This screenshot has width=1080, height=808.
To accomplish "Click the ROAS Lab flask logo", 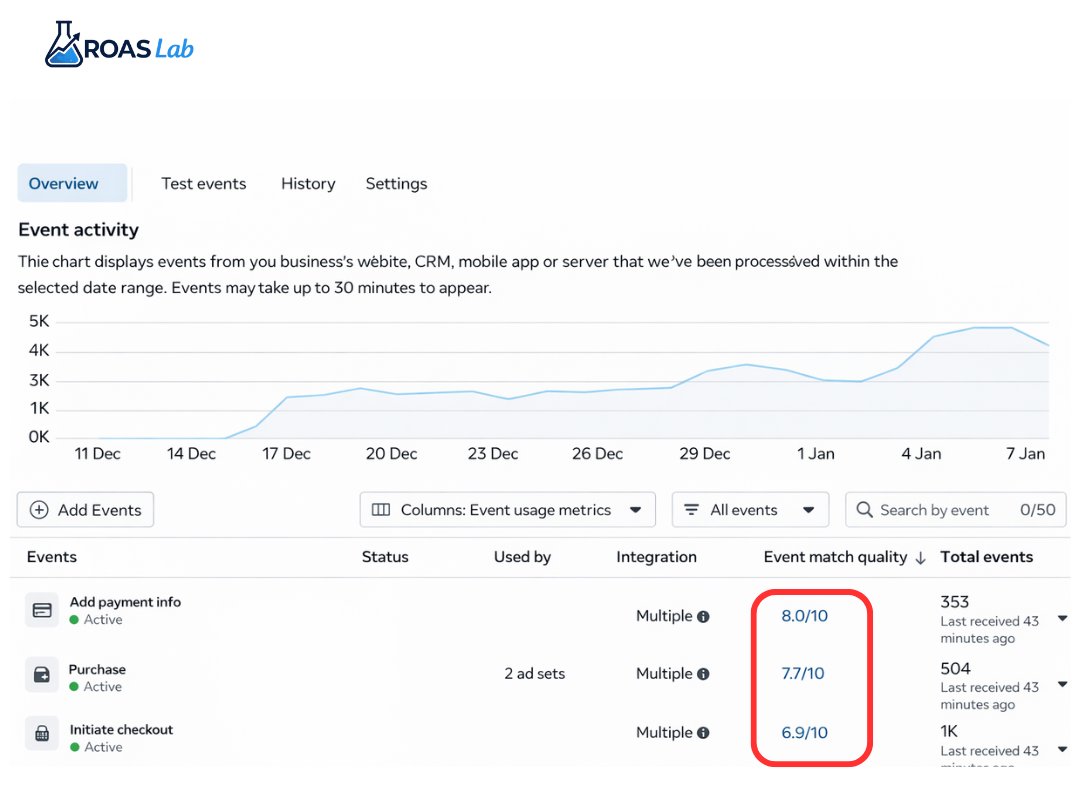I will coord(64,42).
